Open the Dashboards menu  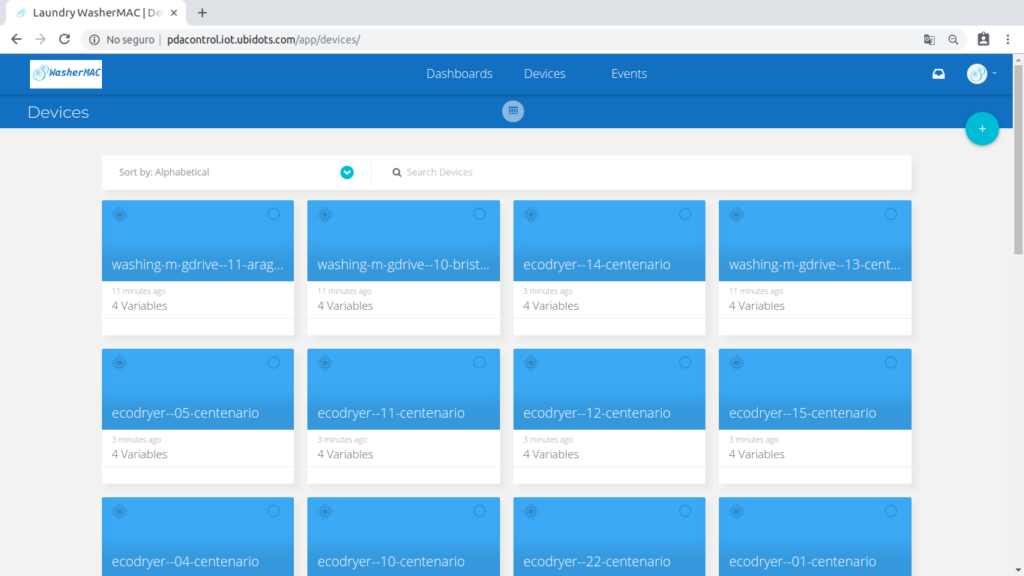(x=459, y=74)
